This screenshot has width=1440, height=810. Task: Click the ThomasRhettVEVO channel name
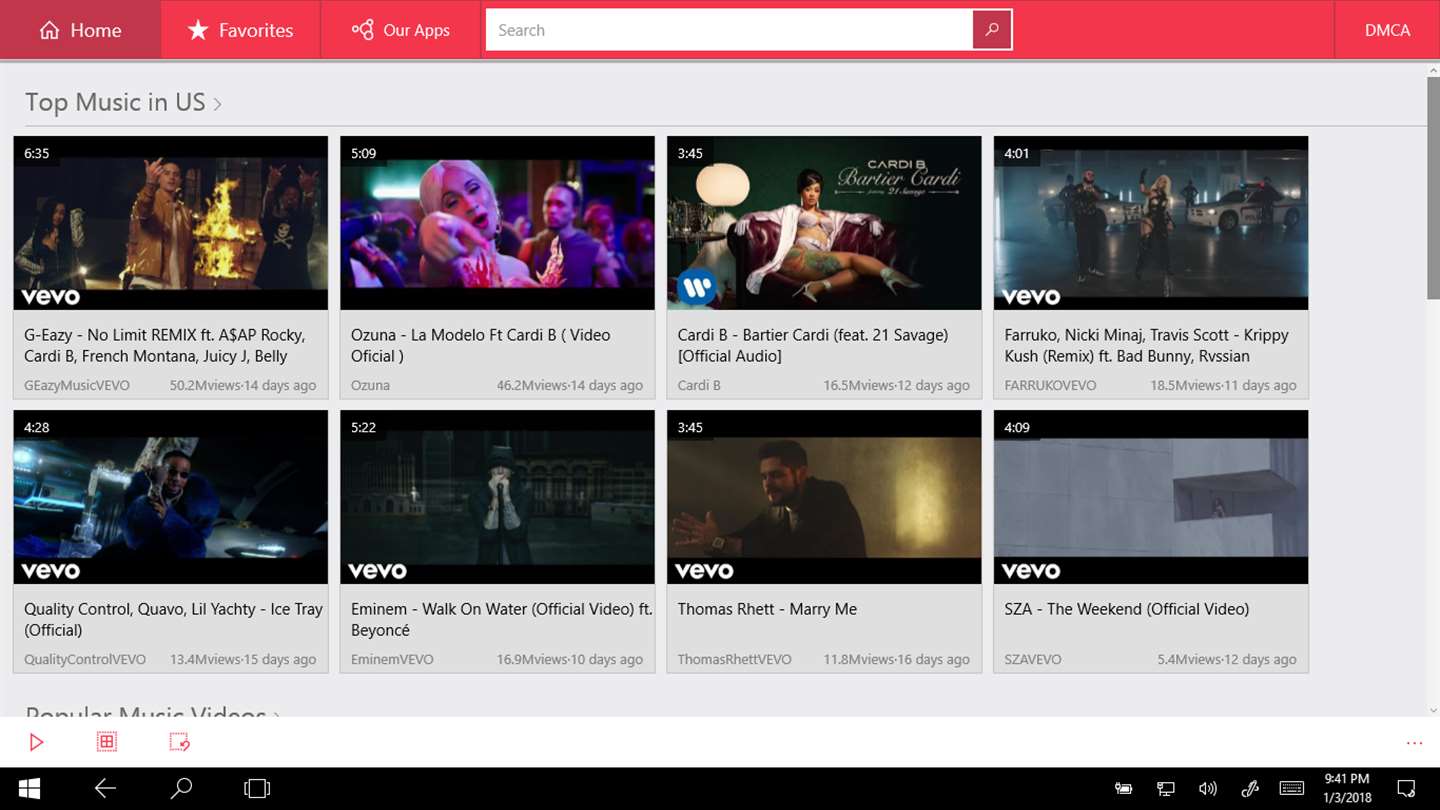(x=734, y=659)
